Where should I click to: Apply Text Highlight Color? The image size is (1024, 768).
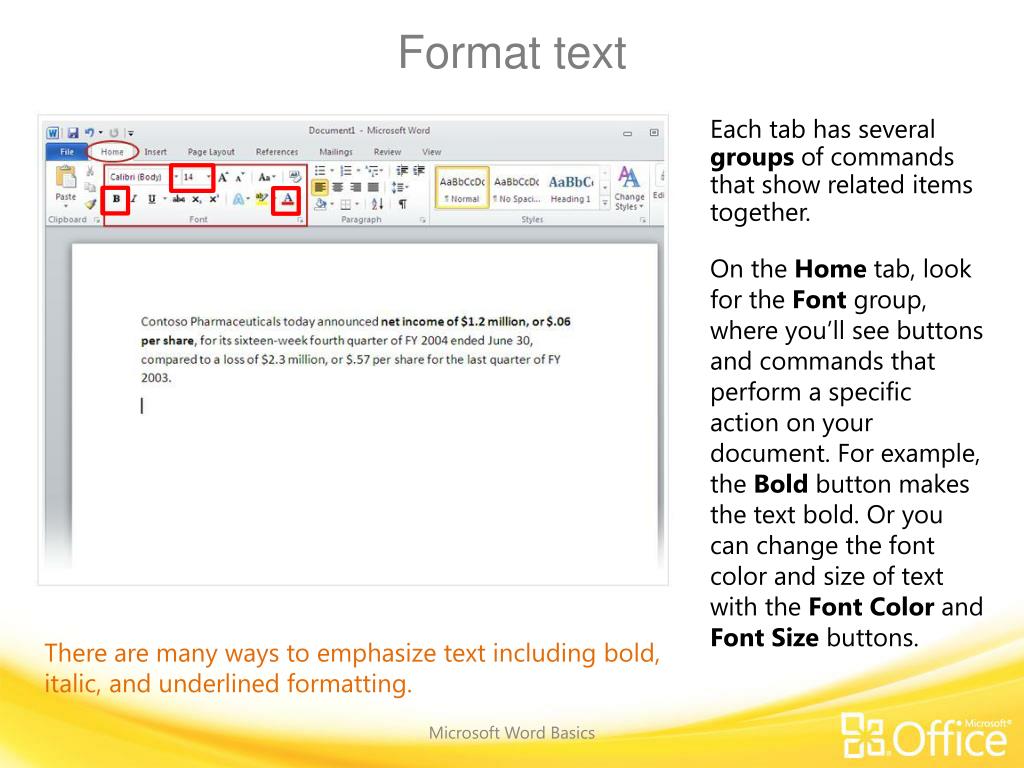coord(261,199)
